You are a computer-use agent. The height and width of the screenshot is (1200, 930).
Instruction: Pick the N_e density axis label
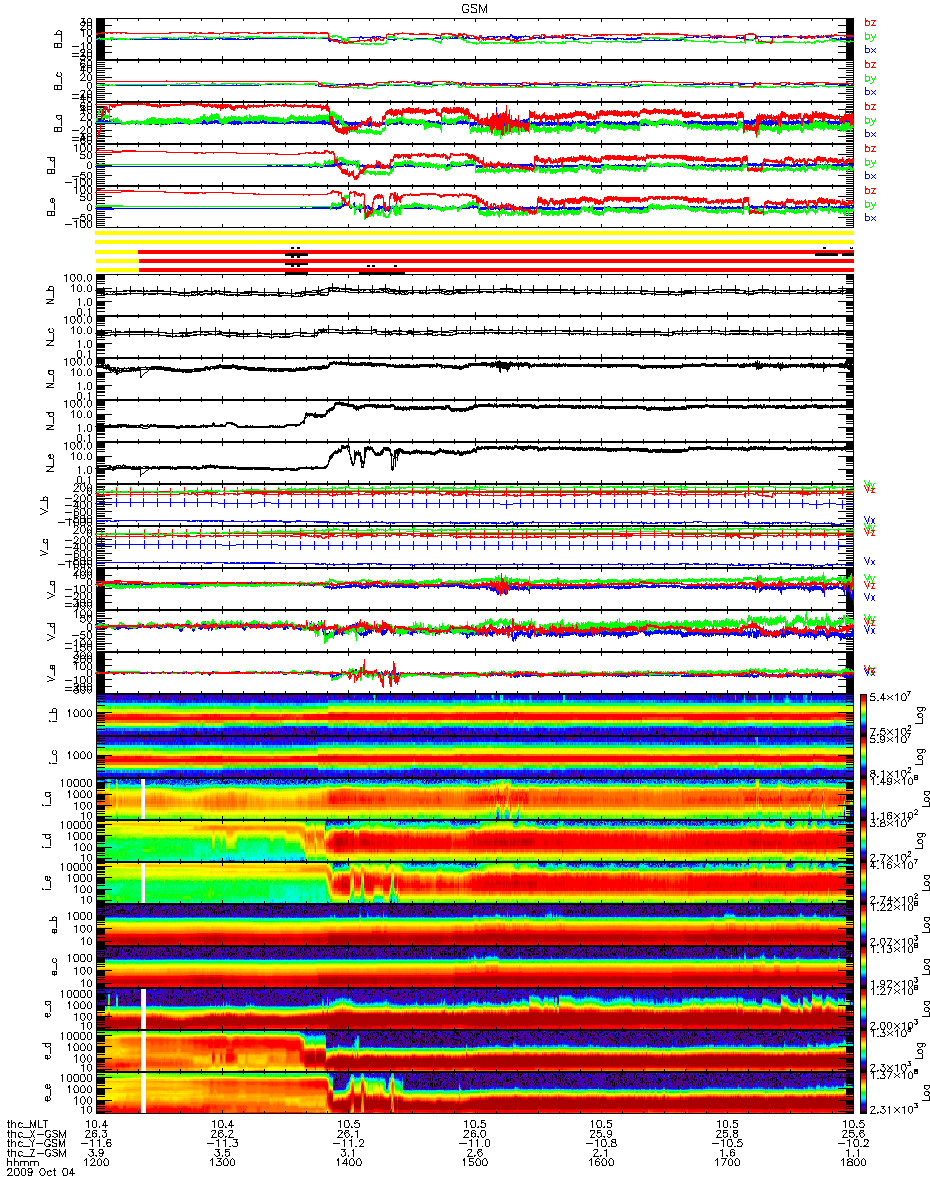50,463
